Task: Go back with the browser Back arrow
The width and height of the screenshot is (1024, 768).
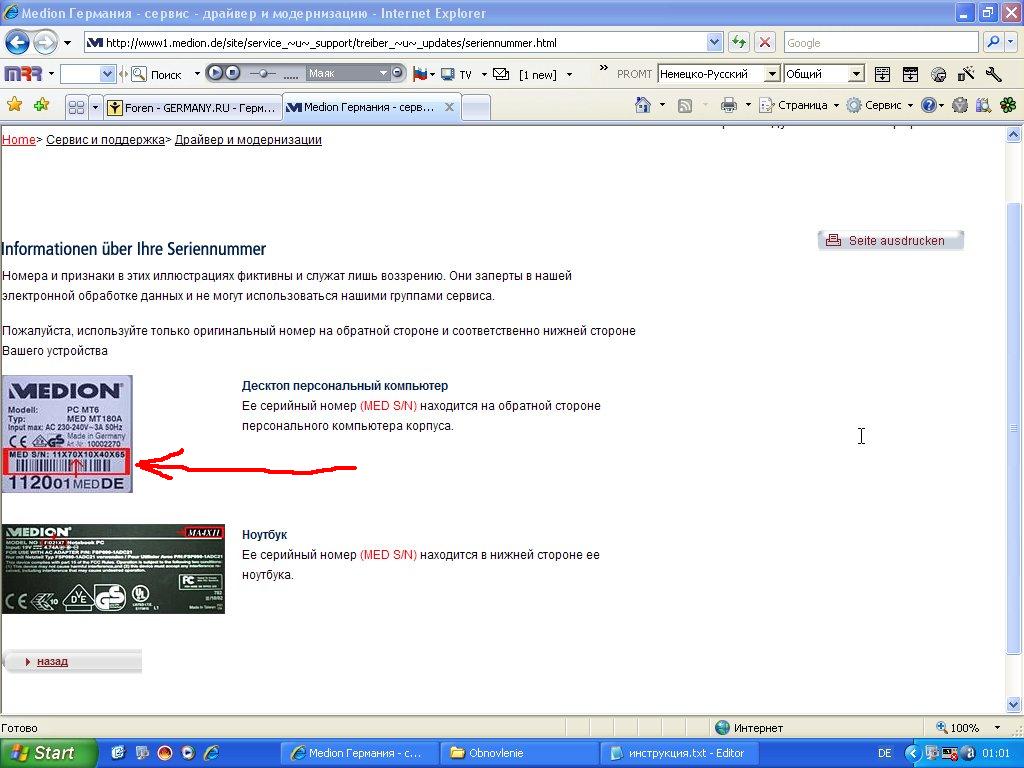Action: pyautogui.click(x=18, y=43)
